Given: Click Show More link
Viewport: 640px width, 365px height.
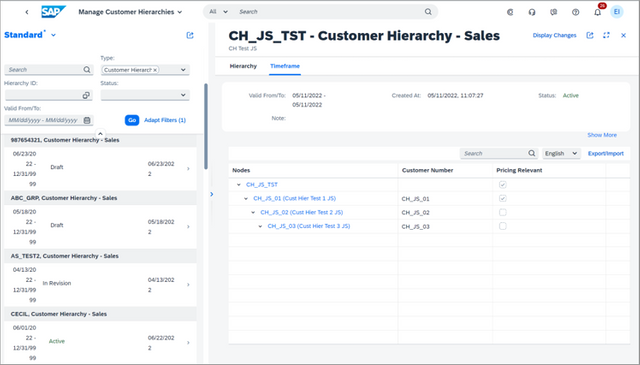Looking at the screenshot, I should 602,135.
